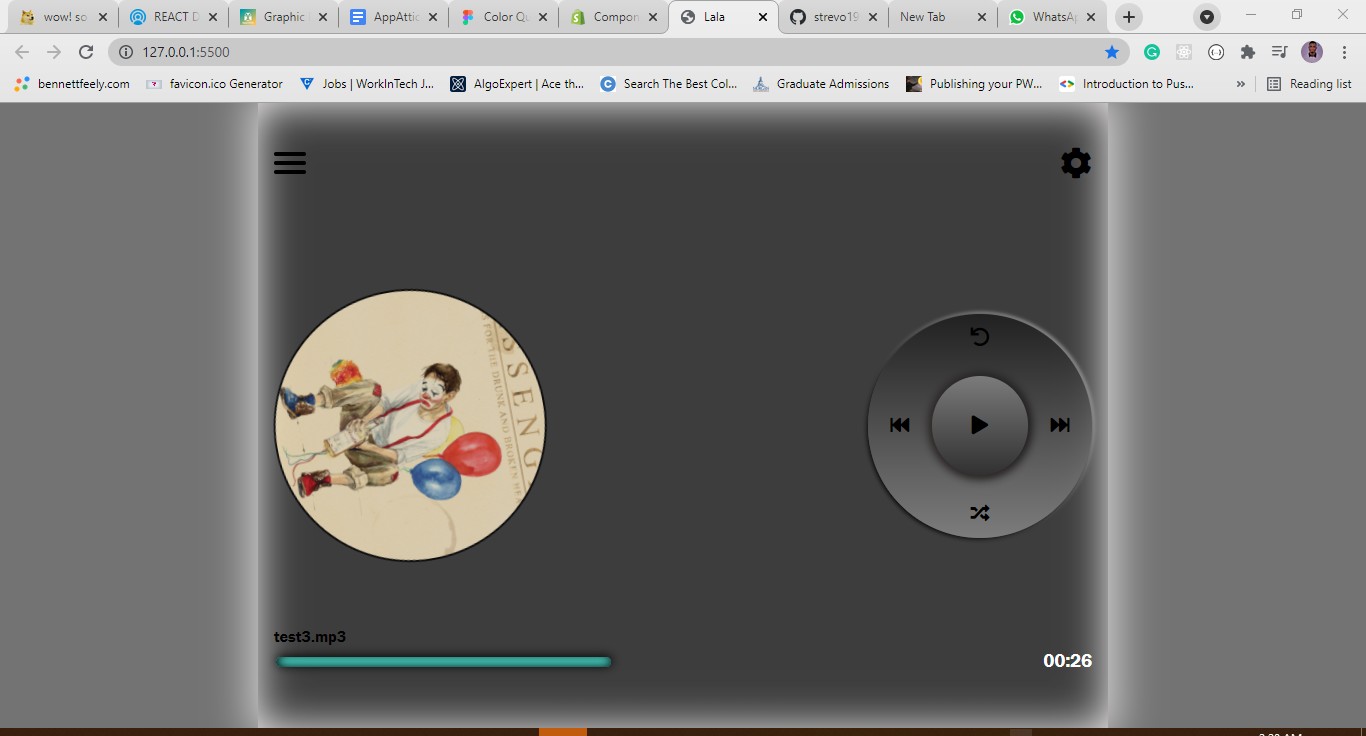Open the Grammarly extension icon
This screenshot has height=736, width=1366.
(1152, 52)
